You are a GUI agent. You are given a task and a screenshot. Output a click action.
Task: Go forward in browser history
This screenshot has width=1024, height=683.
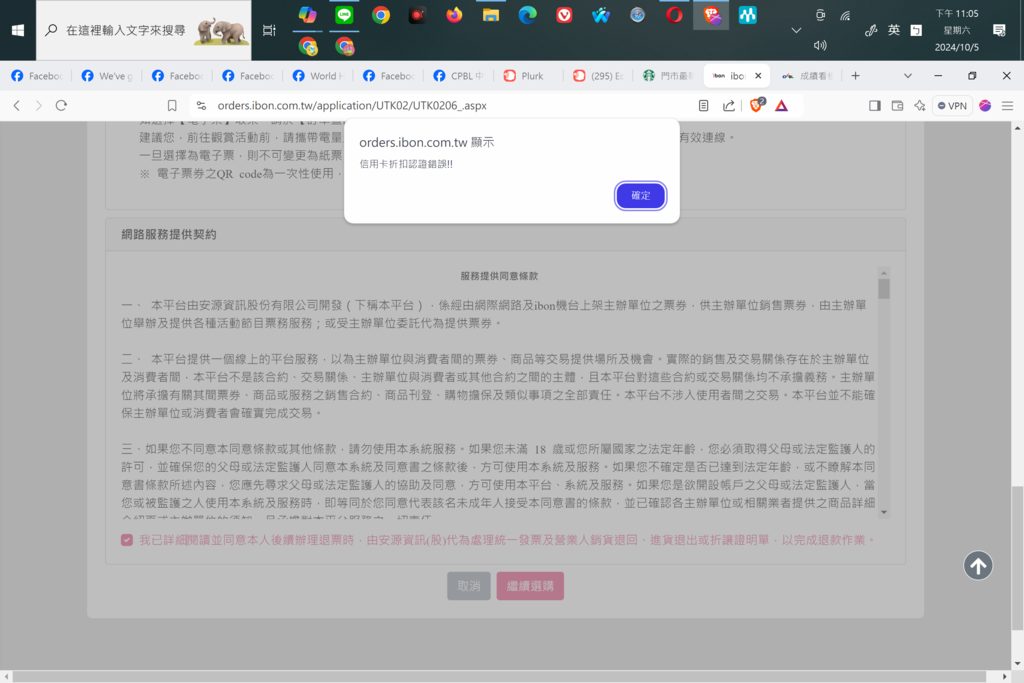tap(39, 105)
